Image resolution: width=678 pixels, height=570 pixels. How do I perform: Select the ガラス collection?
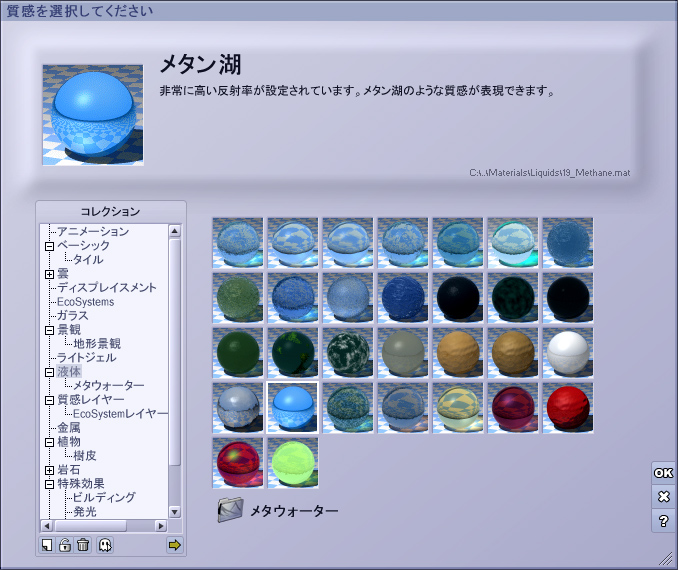(x=72, y=316)
